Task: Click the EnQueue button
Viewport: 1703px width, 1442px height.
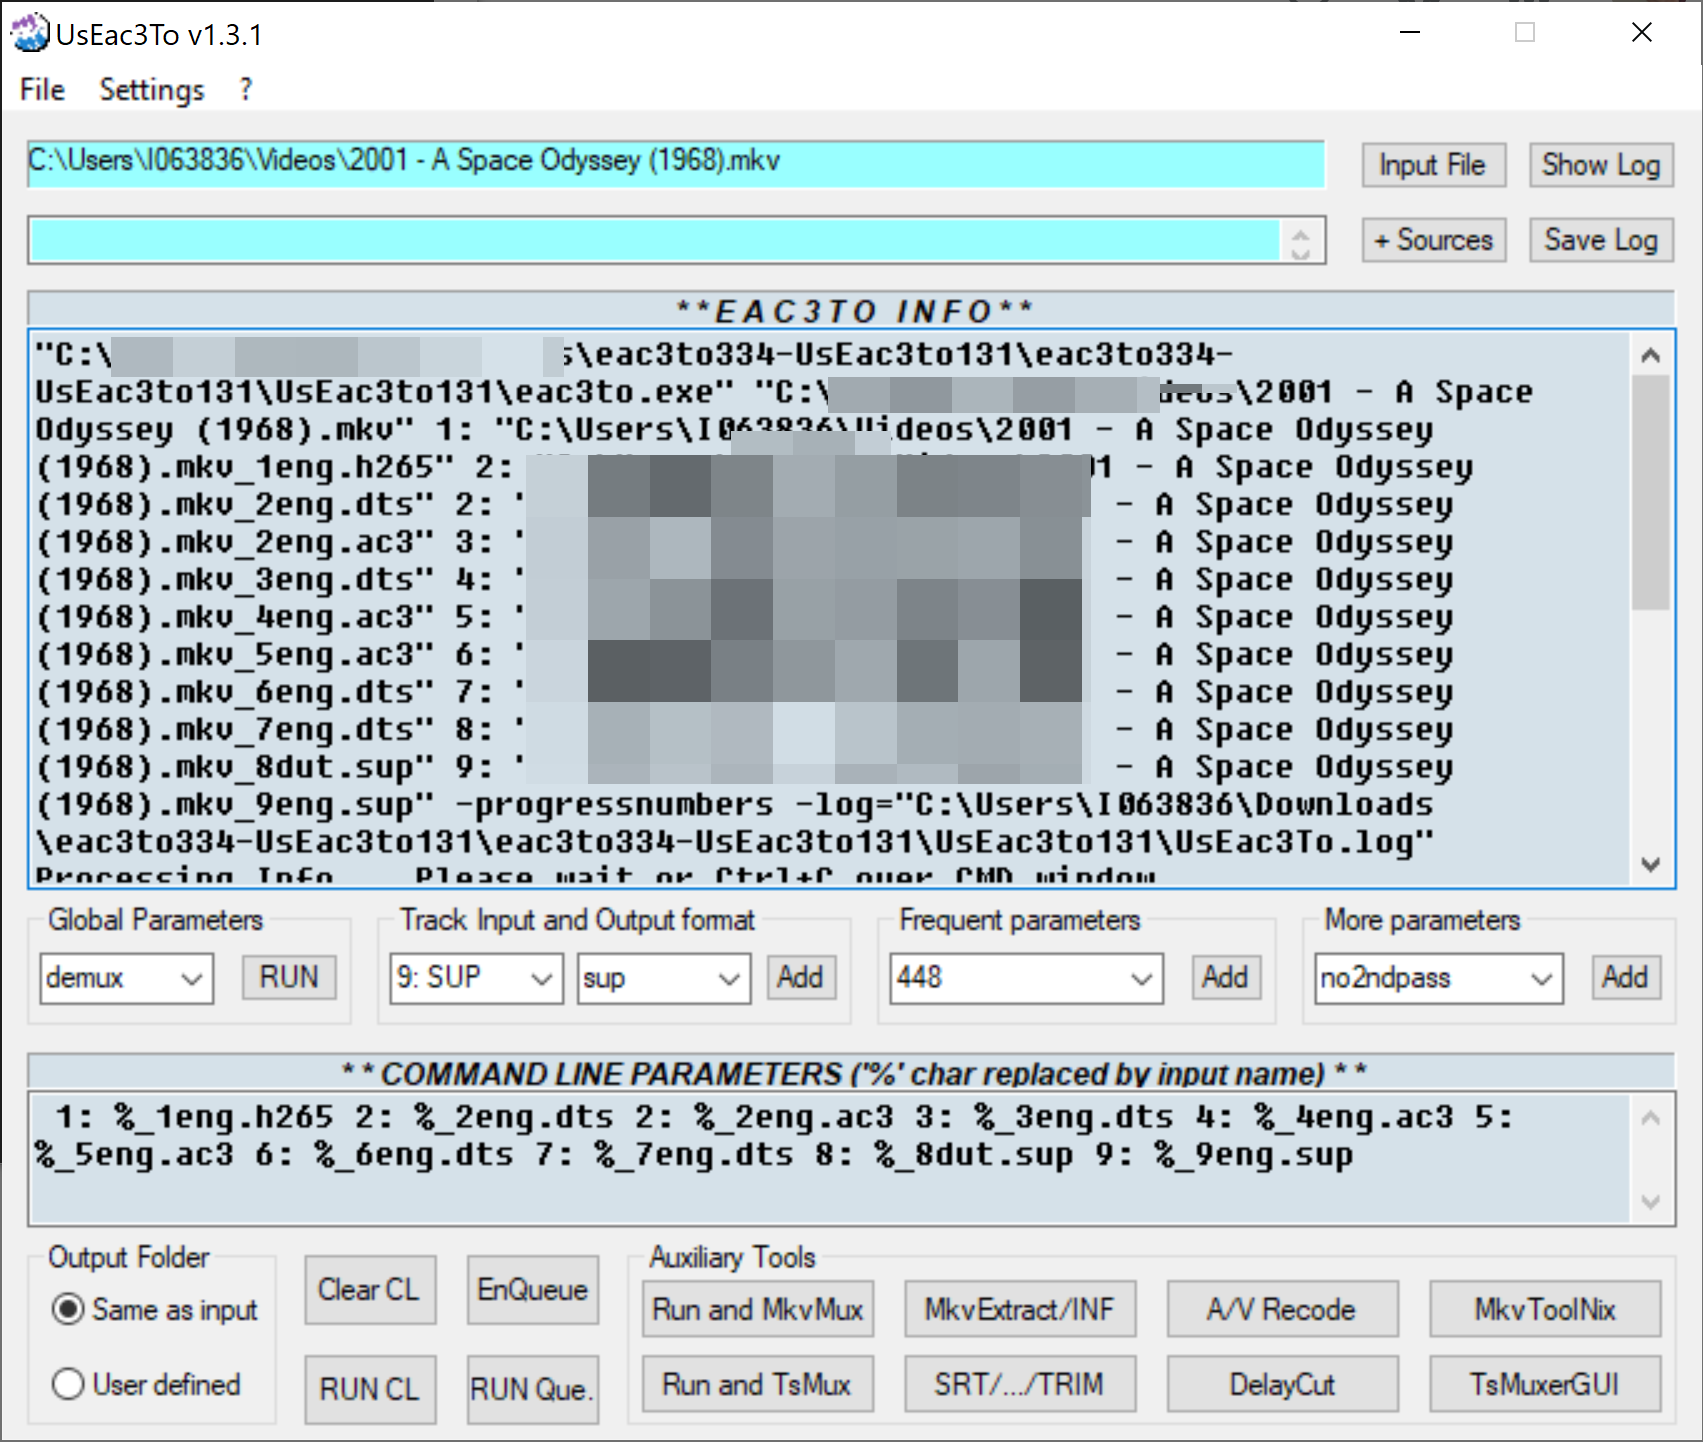Action: coord(533,1290)
